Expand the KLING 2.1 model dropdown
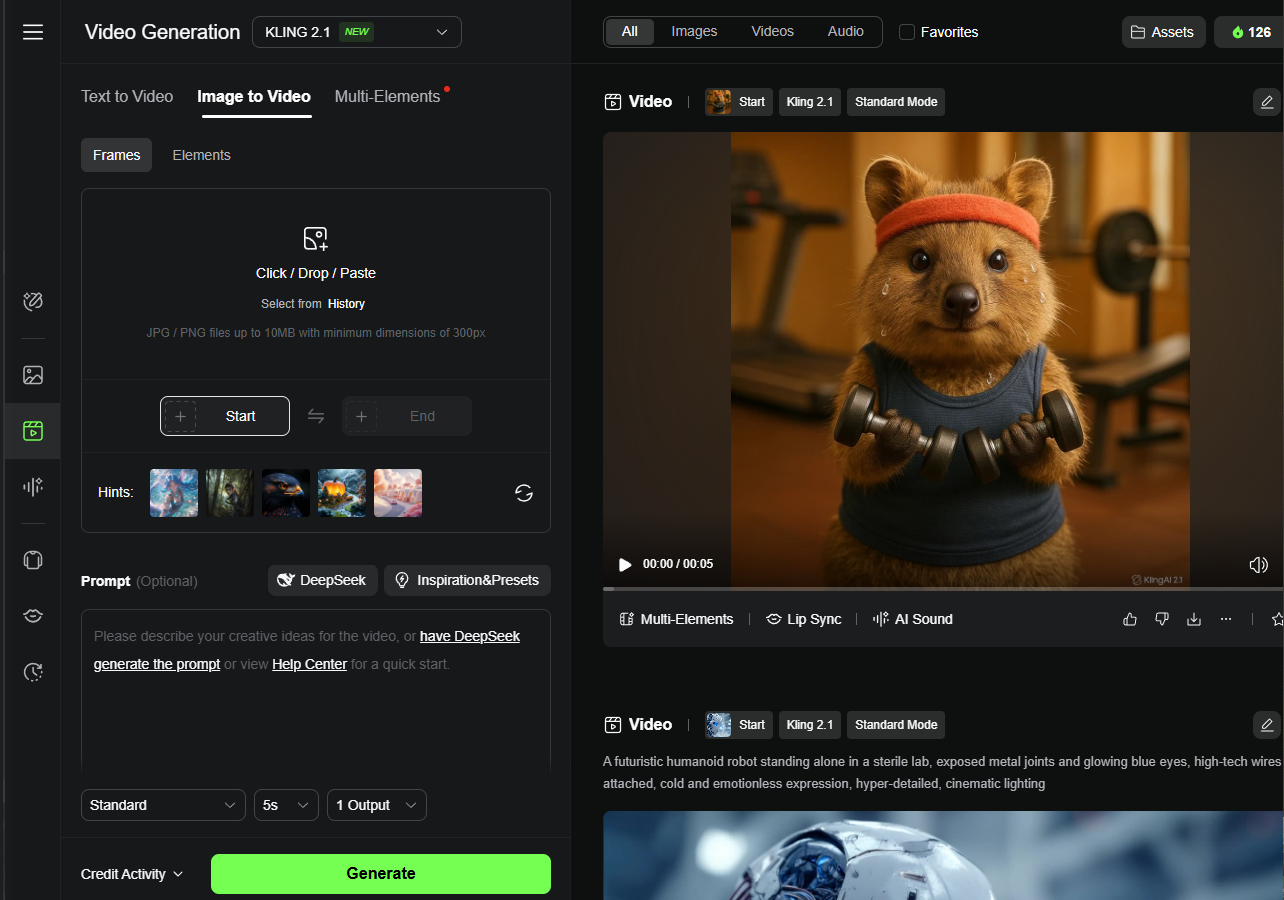 tap(357, 32)
